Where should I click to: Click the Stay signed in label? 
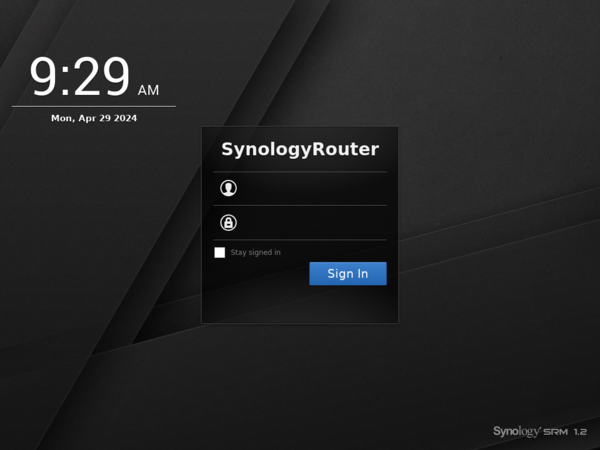(256, 253)
